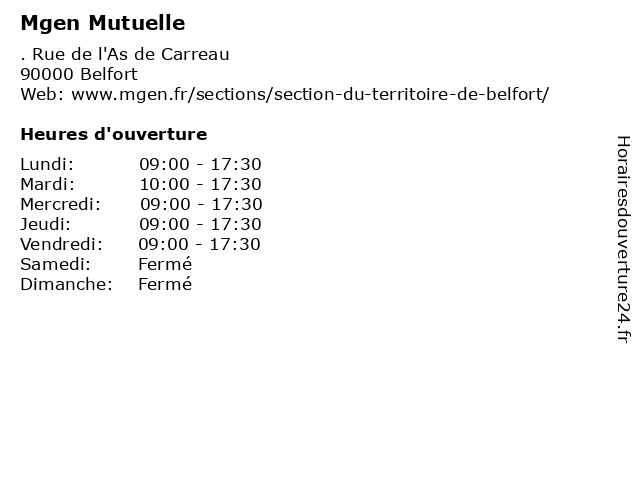The width and height of the screenshot is (640, 480).
Task: Click the Samedi Fermé status
Action: pos(165,264)
